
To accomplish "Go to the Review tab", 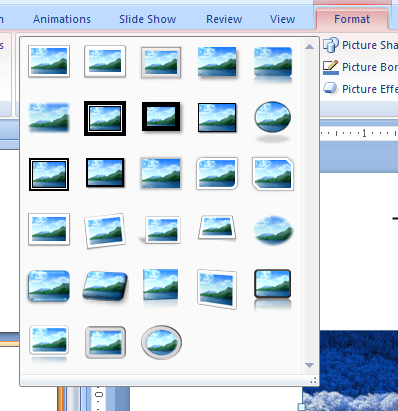I will coord(224,19).
